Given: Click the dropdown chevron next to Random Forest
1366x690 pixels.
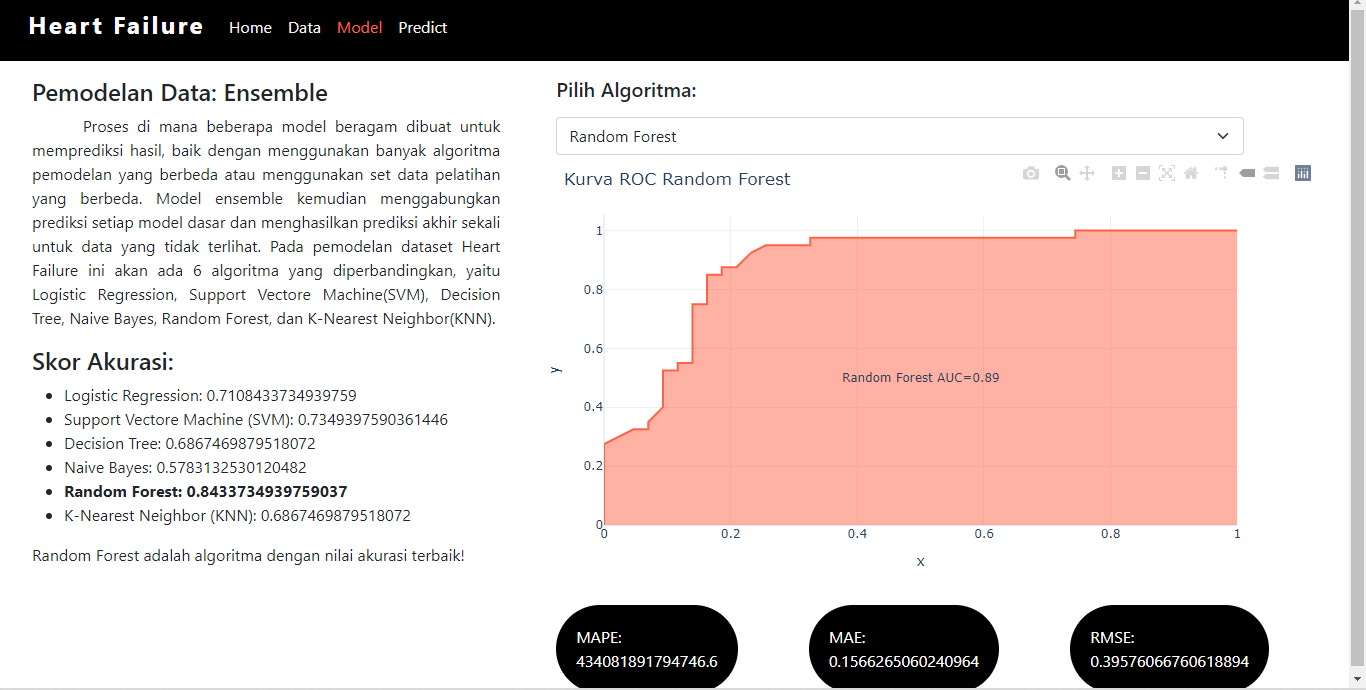Looking at the screenshot, I should (x=1221, y=136).
